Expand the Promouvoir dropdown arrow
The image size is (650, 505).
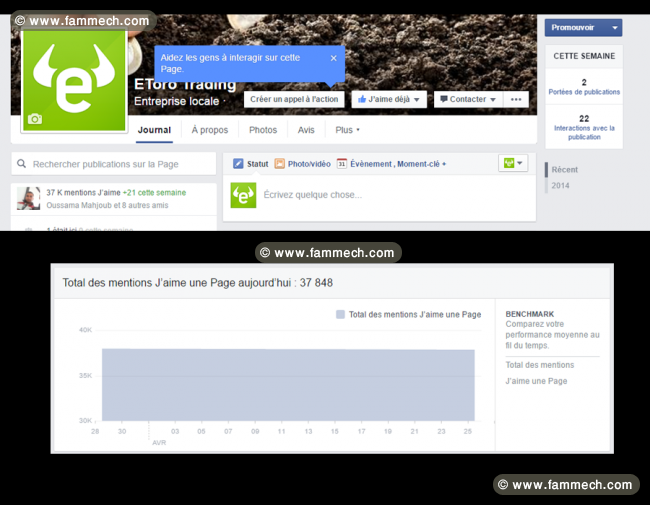(x=615, y=28)
